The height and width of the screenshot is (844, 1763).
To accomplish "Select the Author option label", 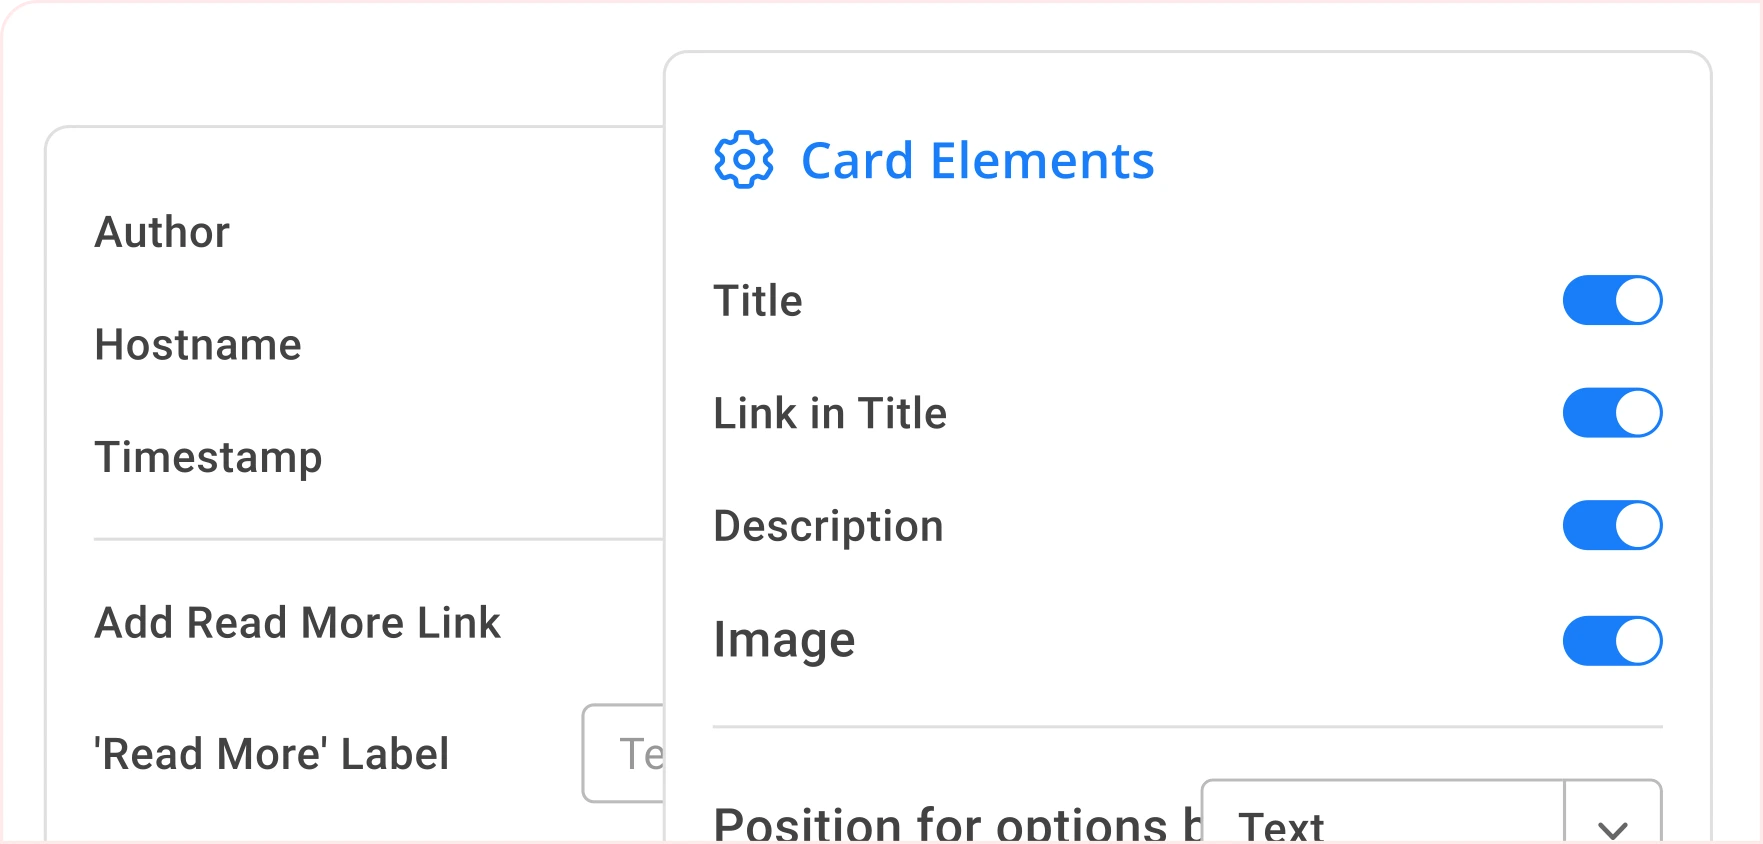I will point(162,232).
